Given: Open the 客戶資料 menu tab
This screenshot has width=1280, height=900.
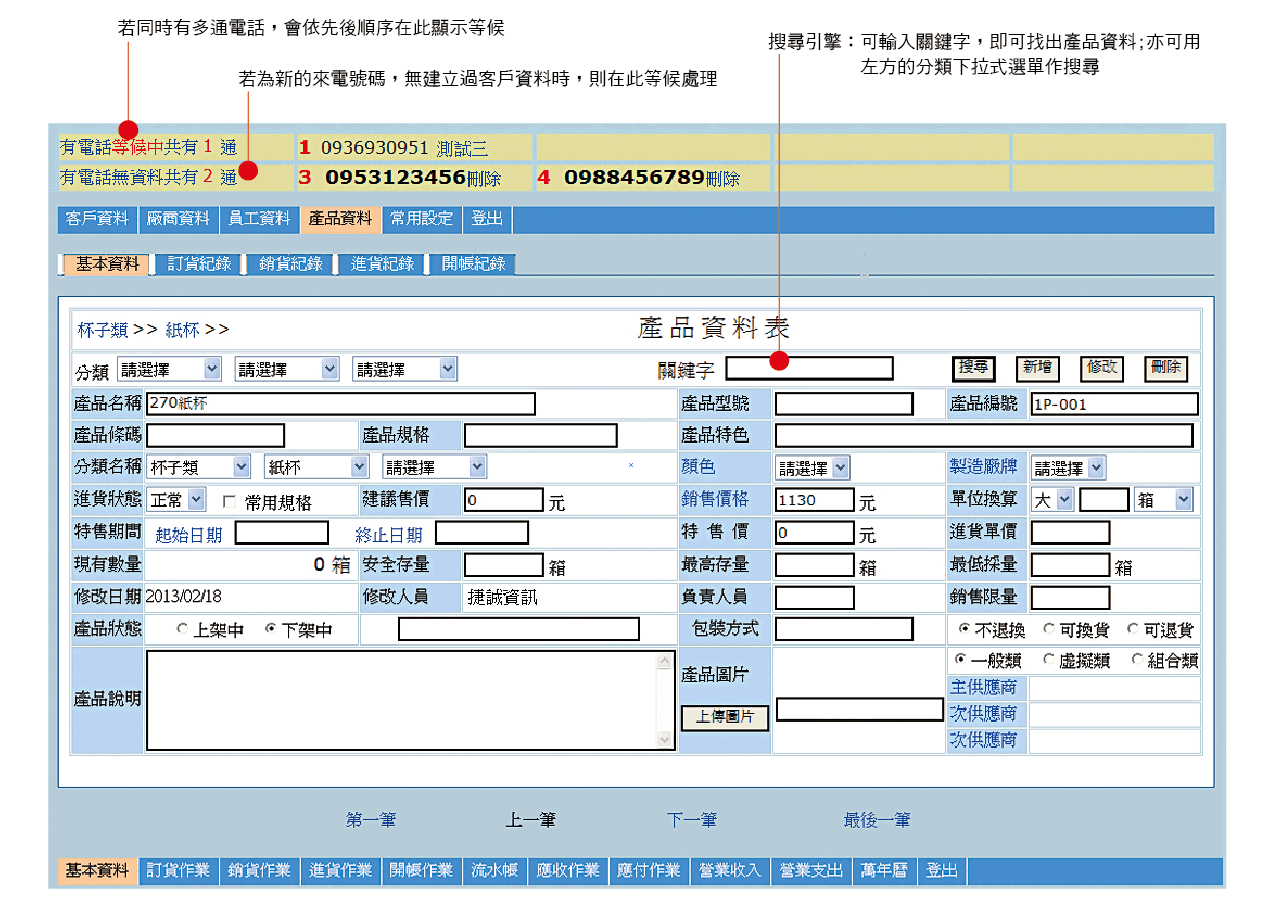Looking at the screenshot, I should point(97,218).
